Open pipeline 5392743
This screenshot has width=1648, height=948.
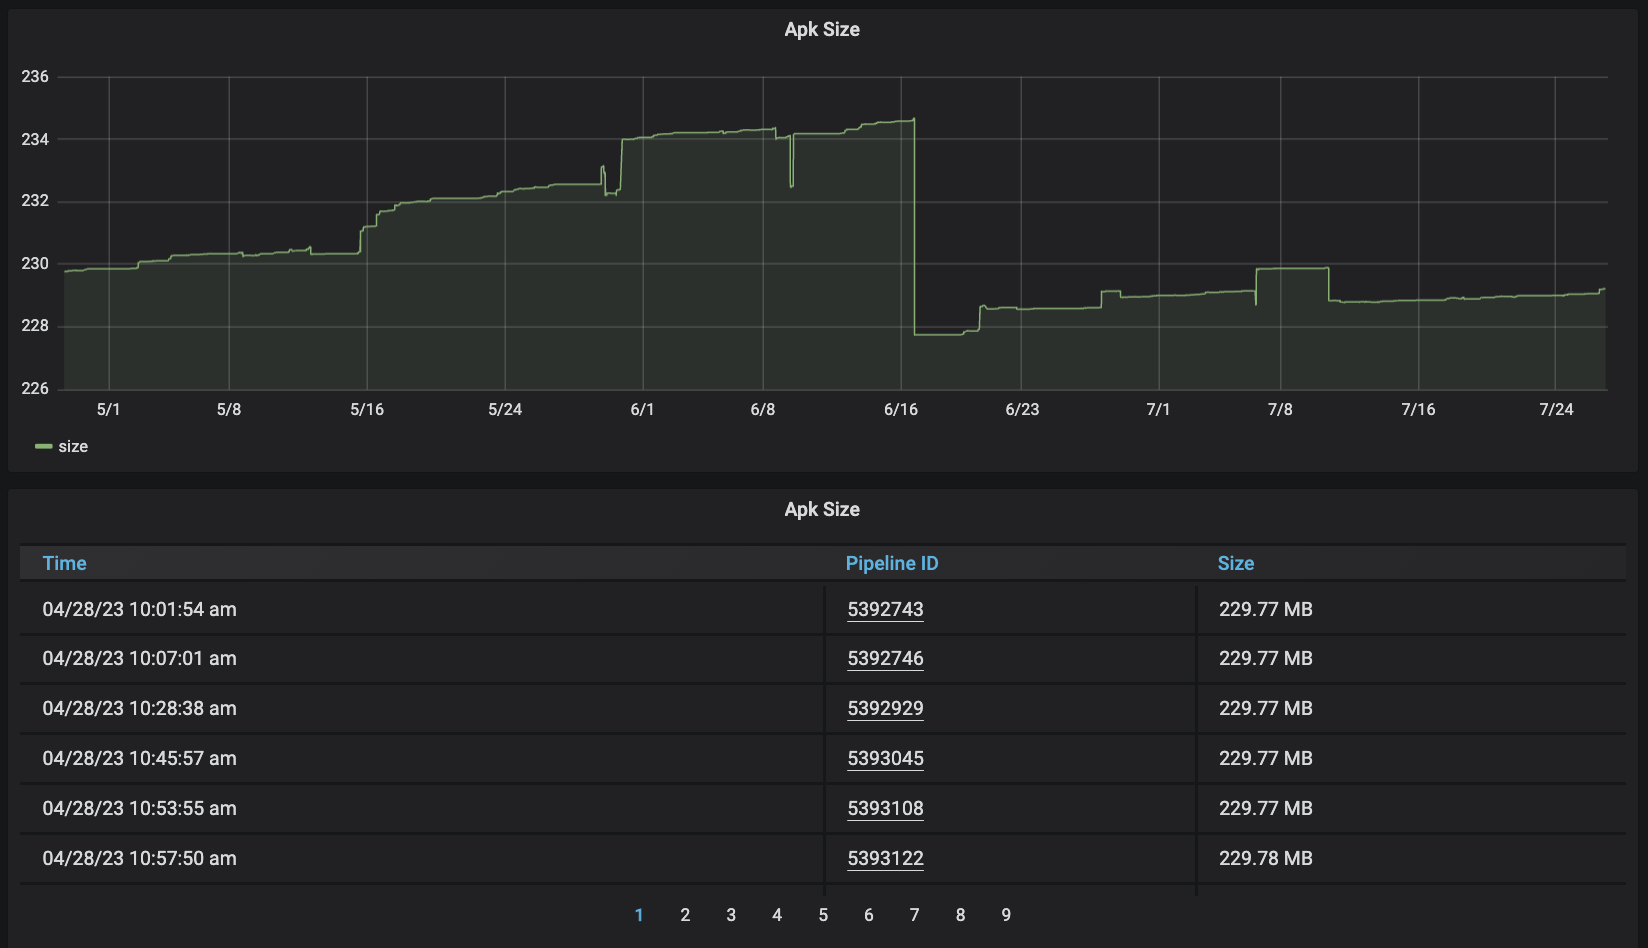pyautogui.click(x=886, y=609)
